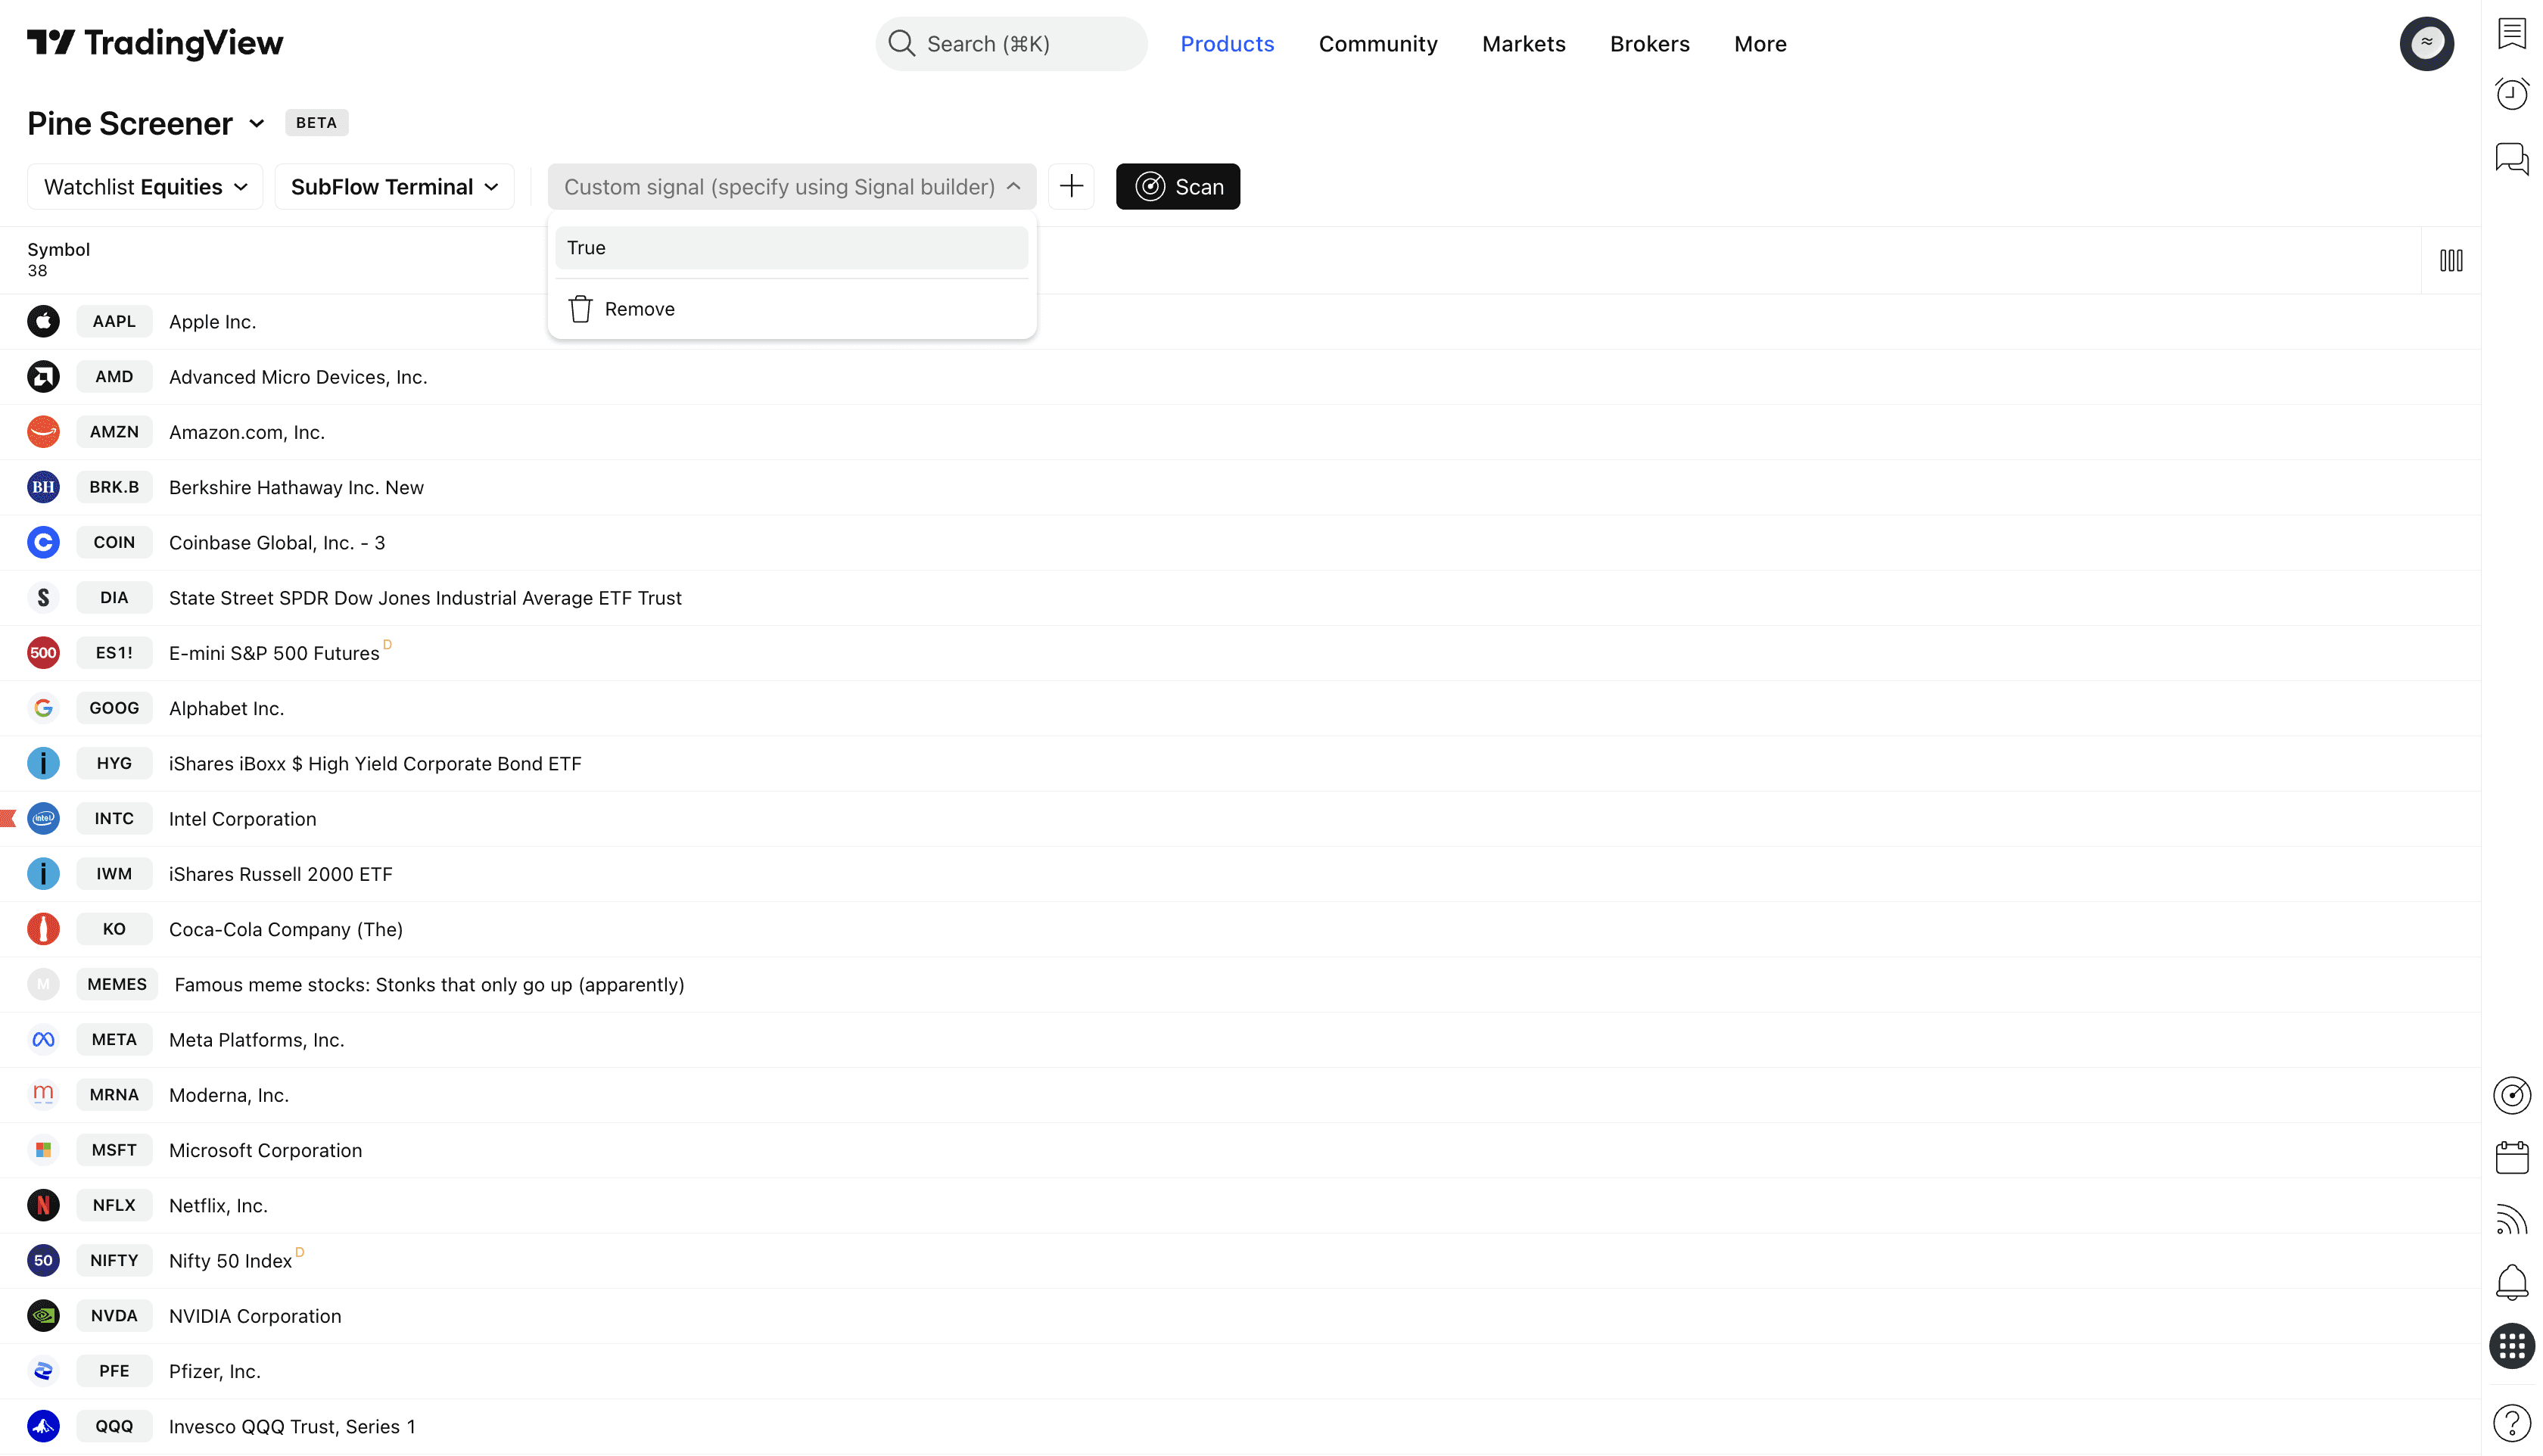Click the NVDA ticker symbol row

tap(114, 1316)
